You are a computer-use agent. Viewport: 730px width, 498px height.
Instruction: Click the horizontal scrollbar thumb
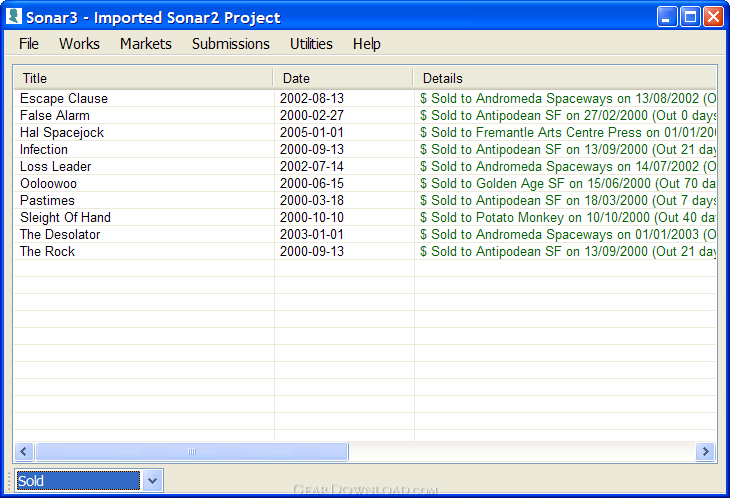tap(192, 451)
